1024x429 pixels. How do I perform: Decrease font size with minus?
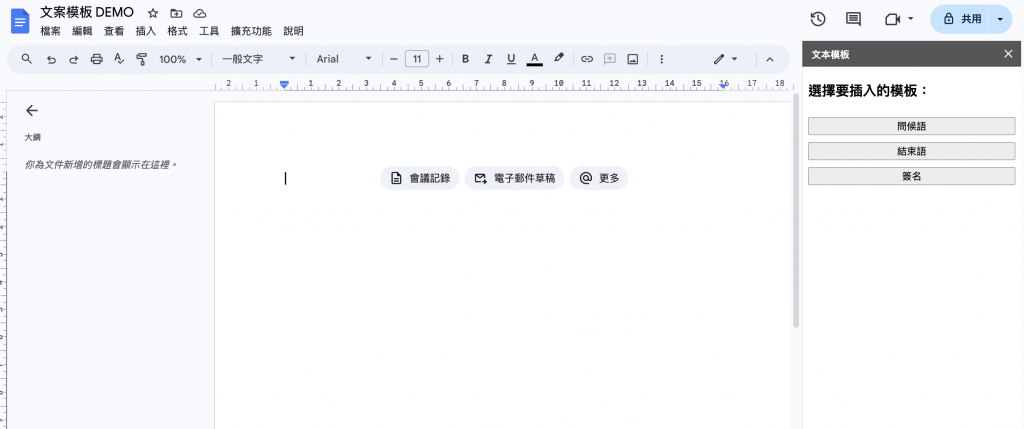tap(393, 59)
